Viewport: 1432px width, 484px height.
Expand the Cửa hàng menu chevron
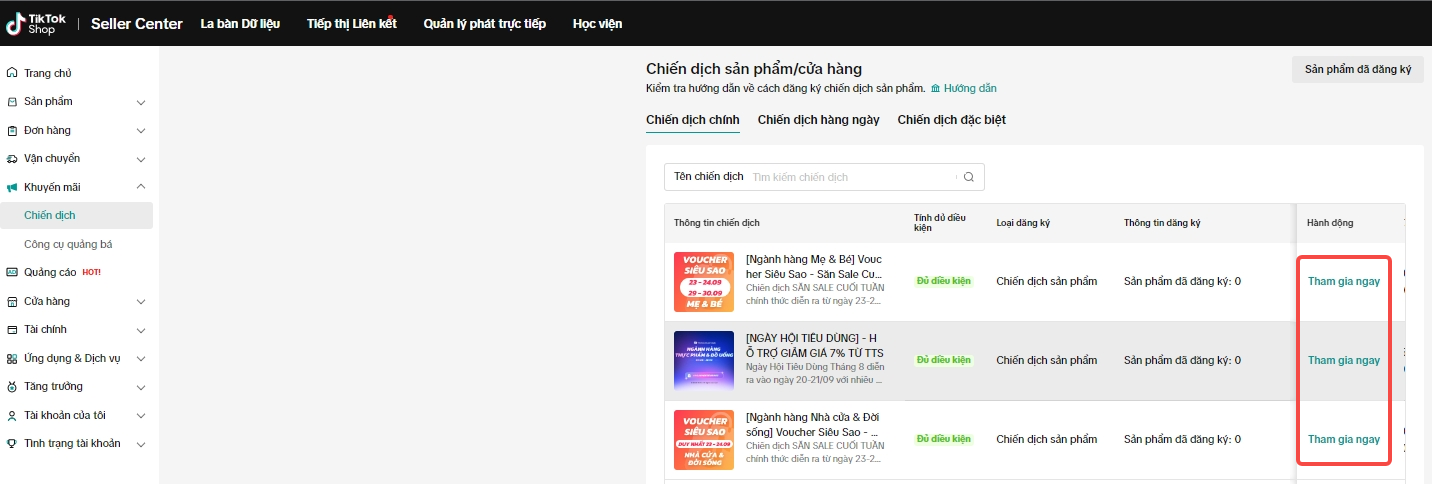pos(141,301)
